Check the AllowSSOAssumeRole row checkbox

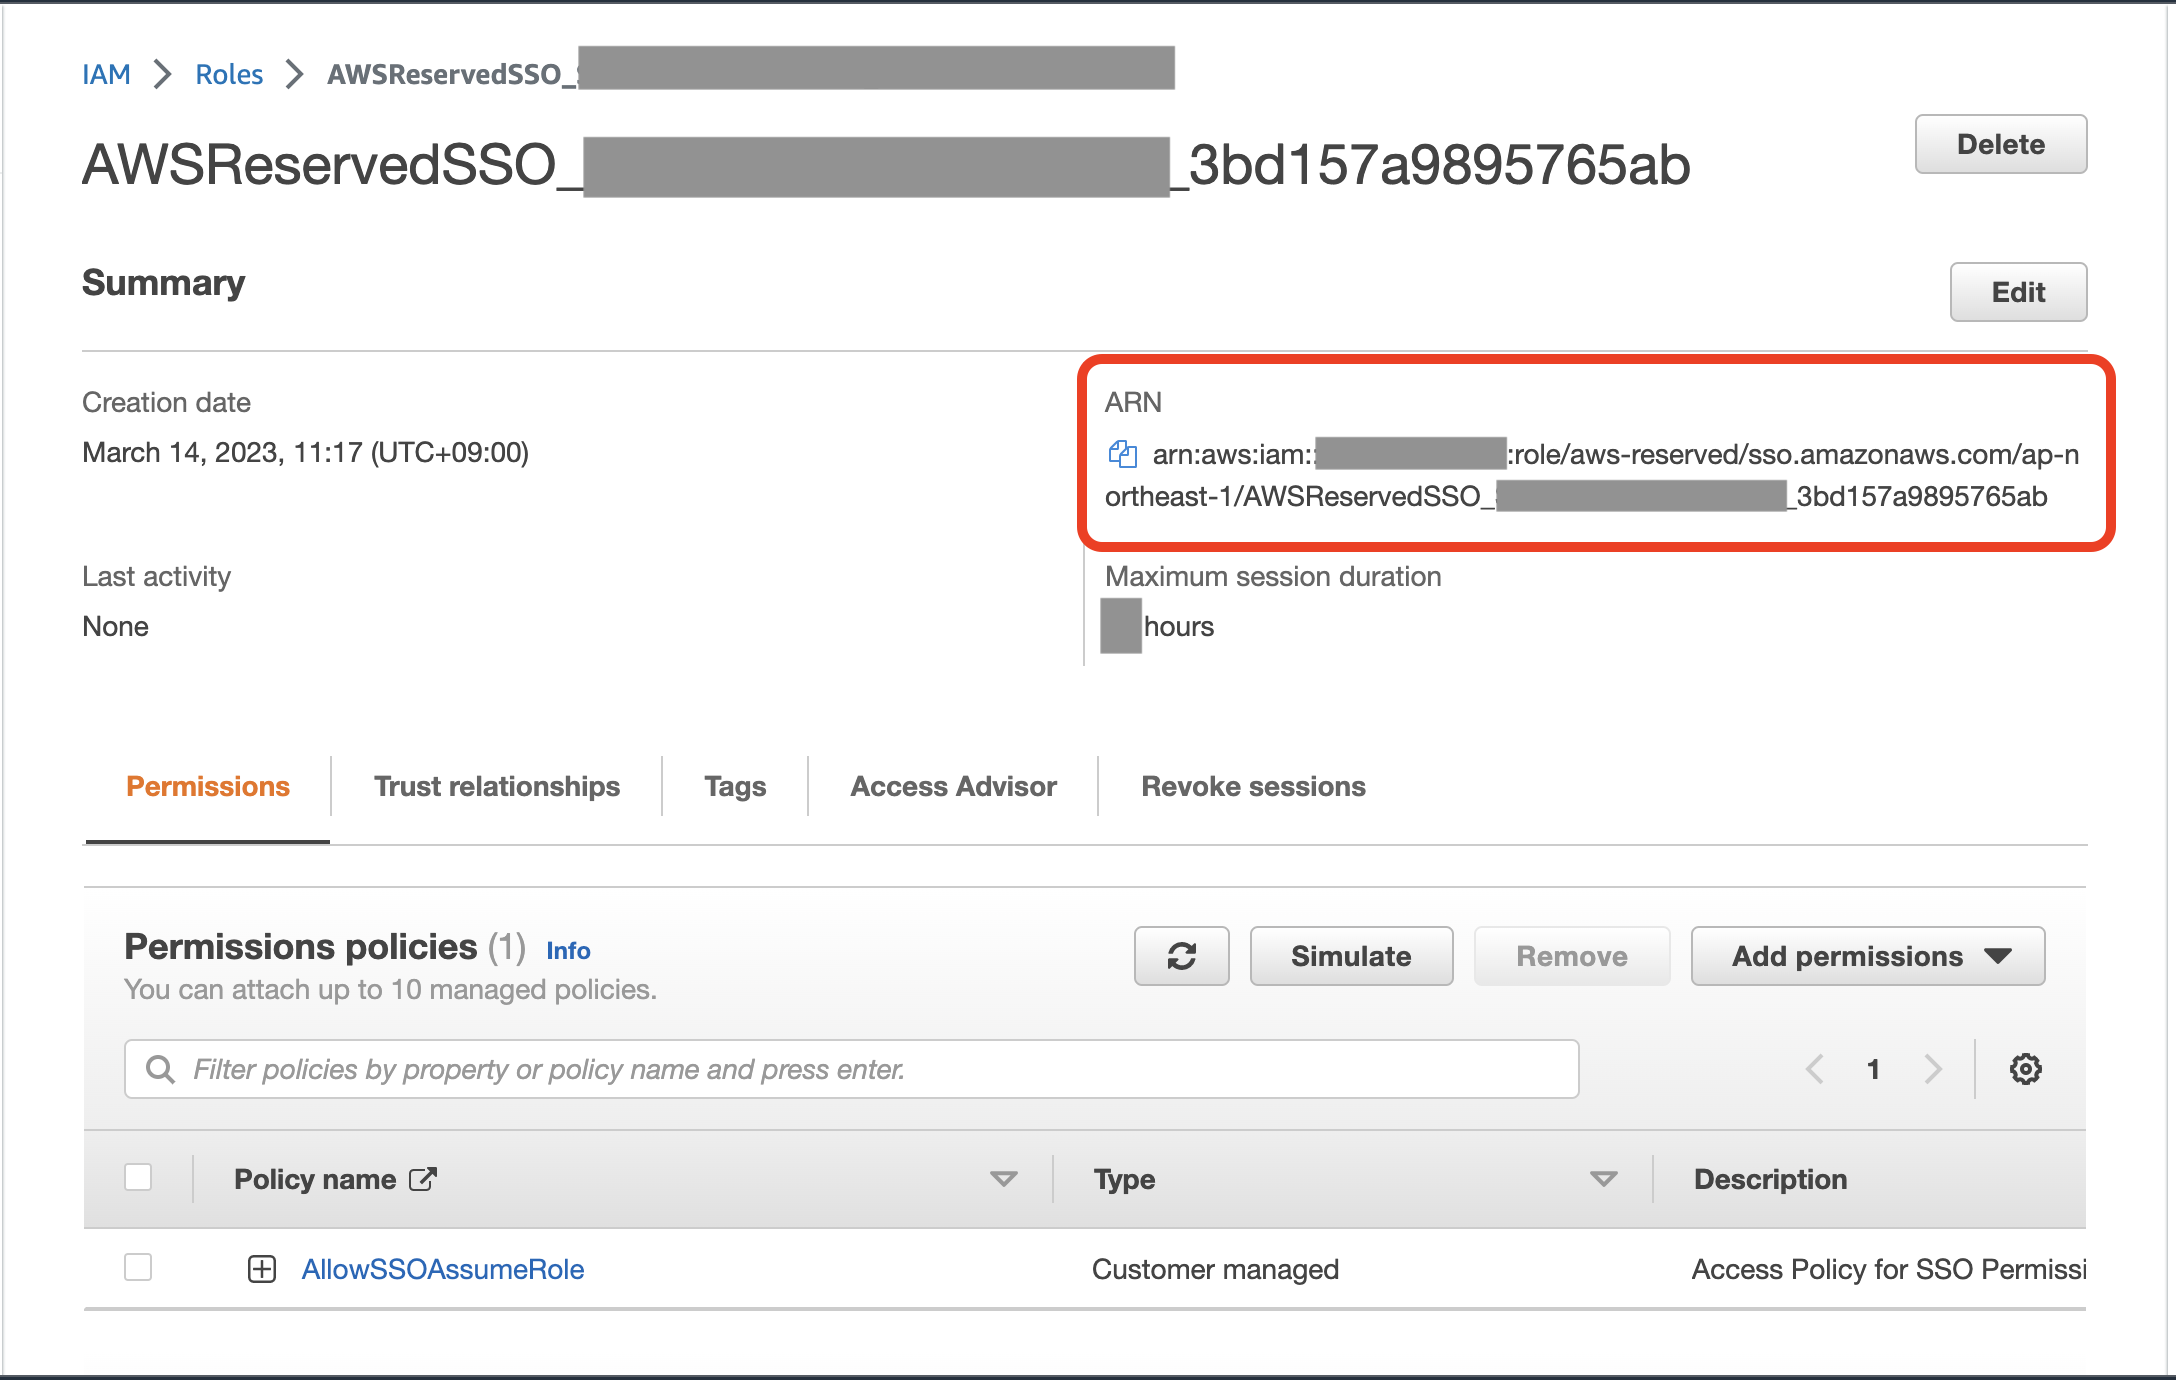138,1267
